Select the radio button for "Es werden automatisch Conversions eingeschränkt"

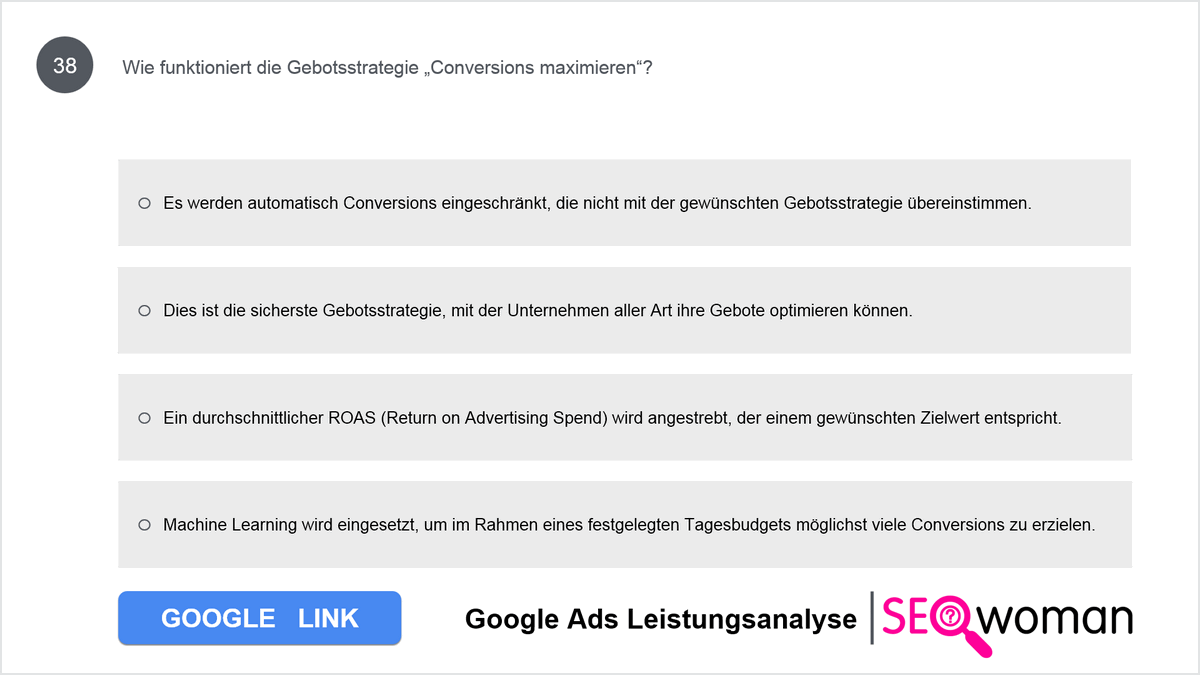pyautogui.click(x=144, y=203)
